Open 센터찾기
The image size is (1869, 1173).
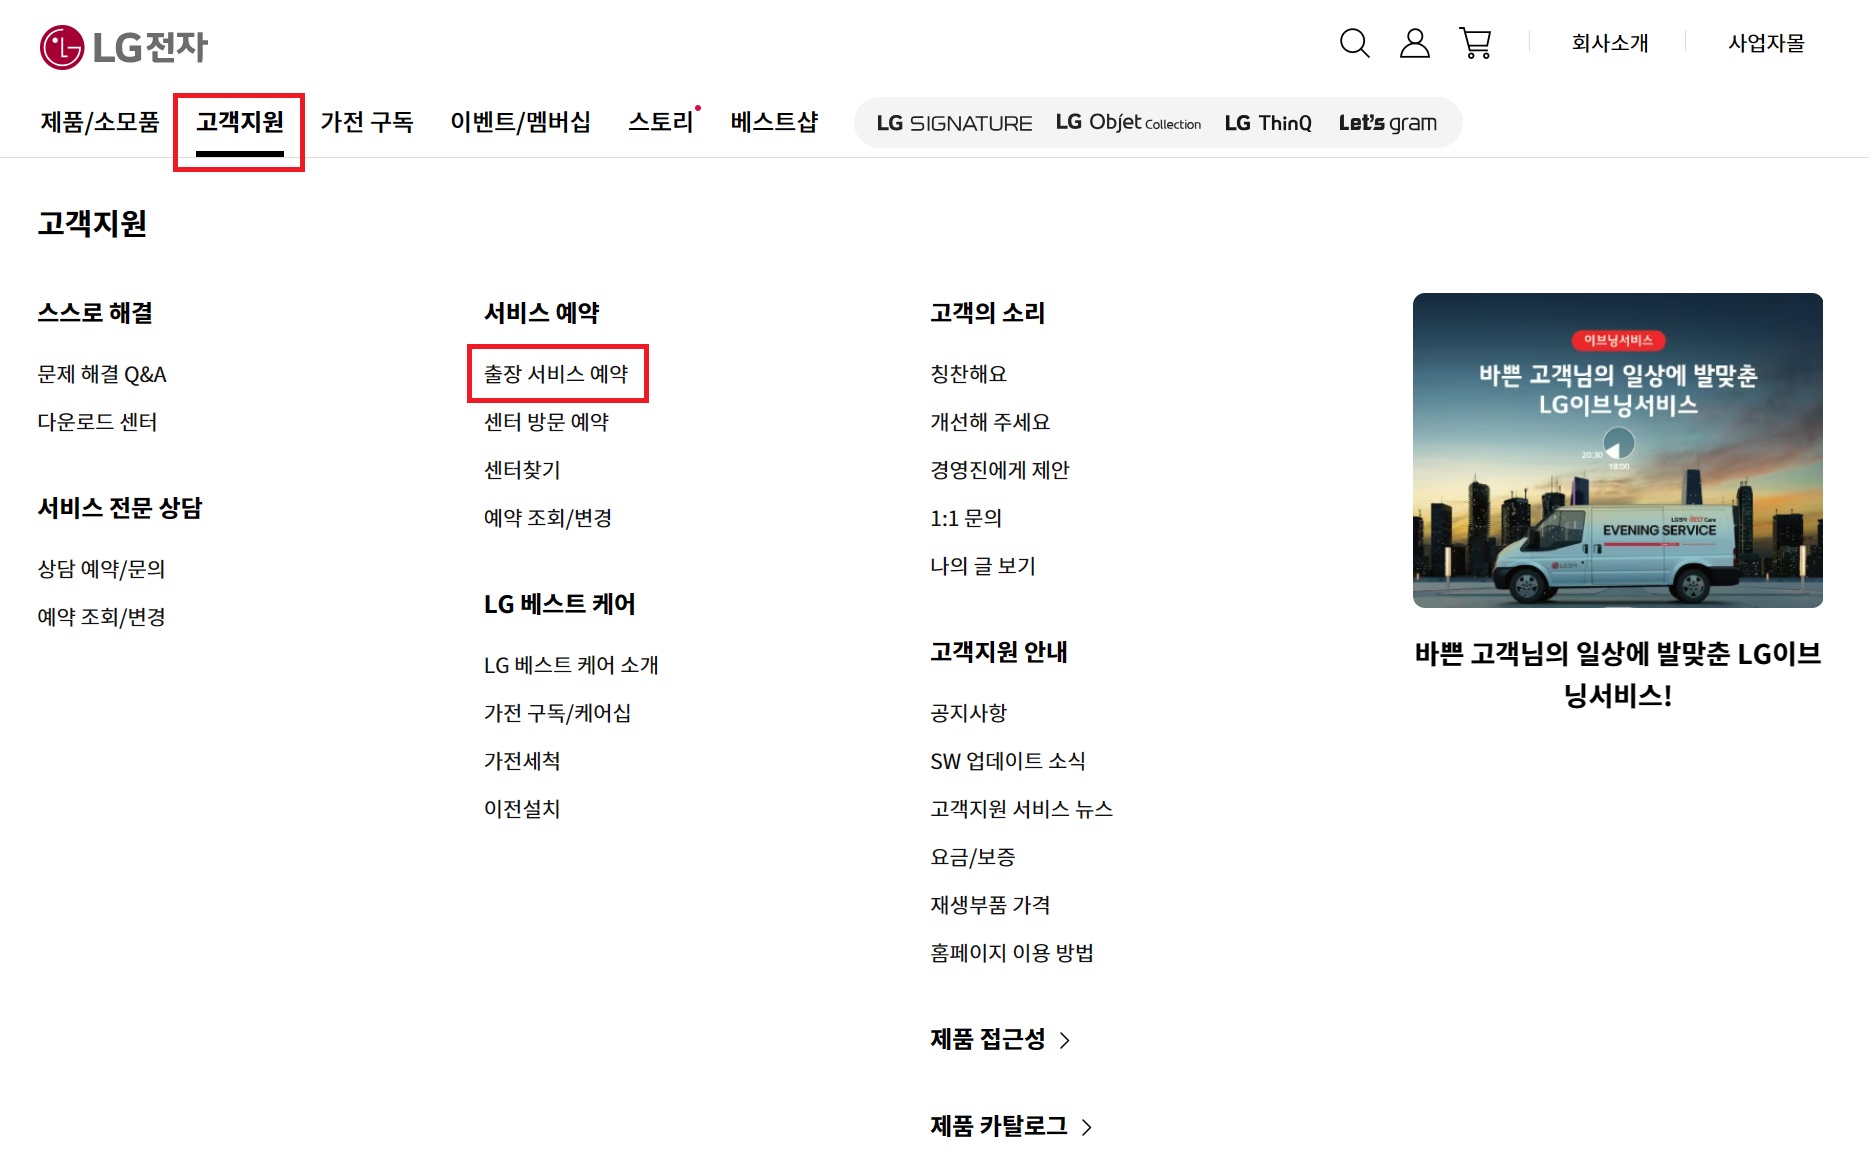point(522,470)
